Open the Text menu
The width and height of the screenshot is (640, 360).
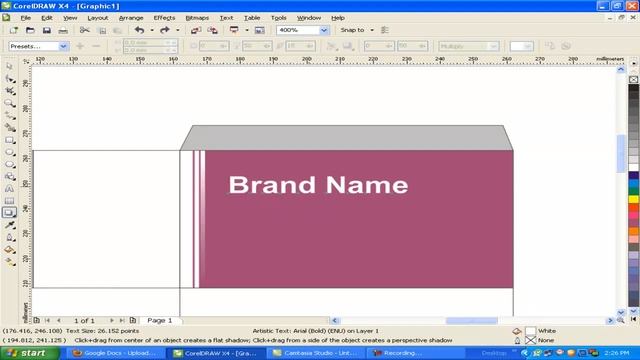coord(226,18)
